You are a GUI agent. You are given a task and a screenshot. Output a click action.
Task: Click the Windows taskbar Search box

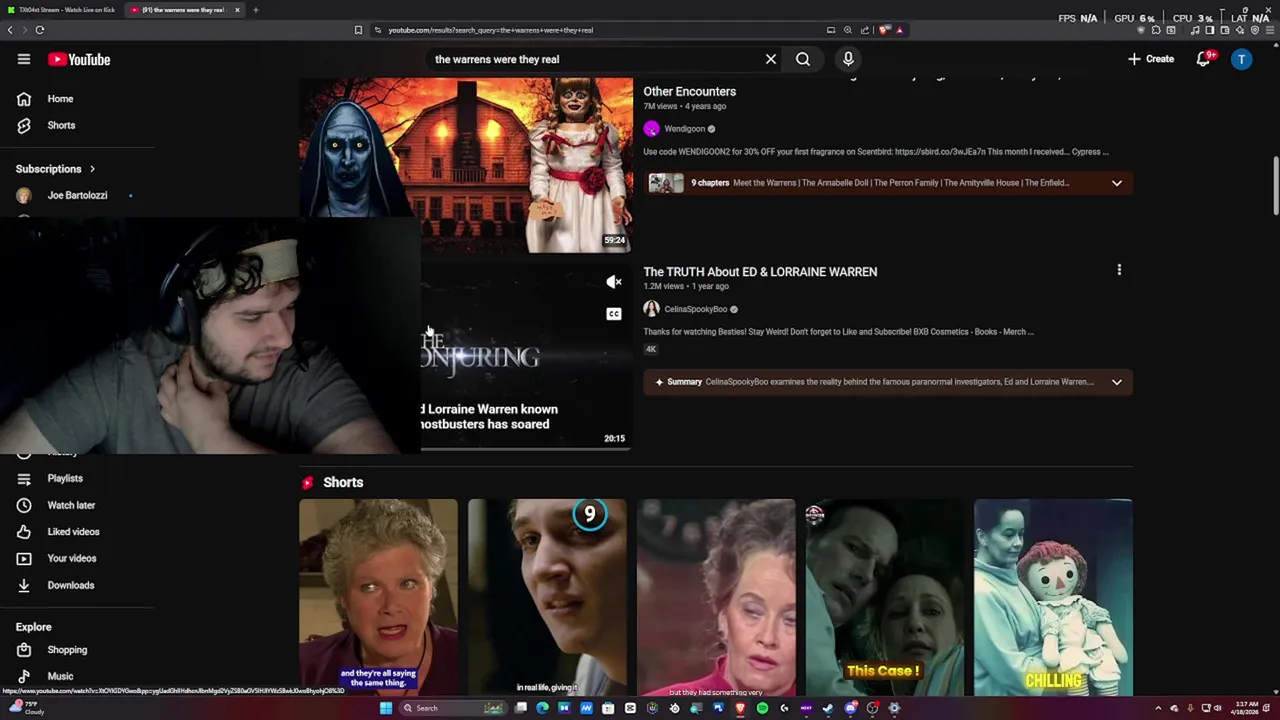(x=453, y=708)
